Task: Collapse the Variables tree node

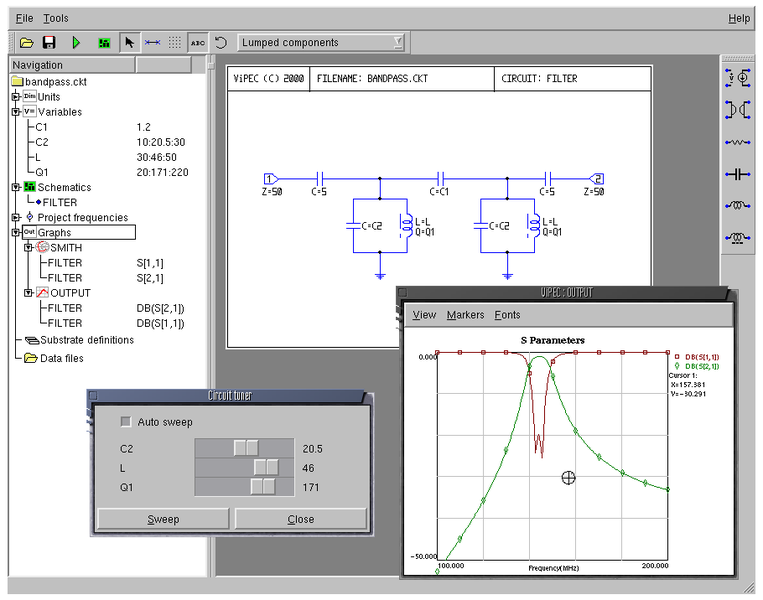Action: tap(16, 112)
